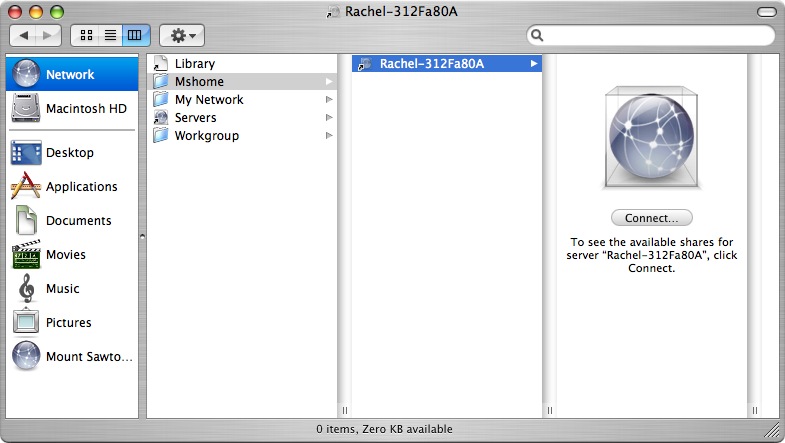Viewport: 785px width, 443px height.
Task: Expand Rachel-312Fa80A with its arrow
Action: (x=534, y=64)
